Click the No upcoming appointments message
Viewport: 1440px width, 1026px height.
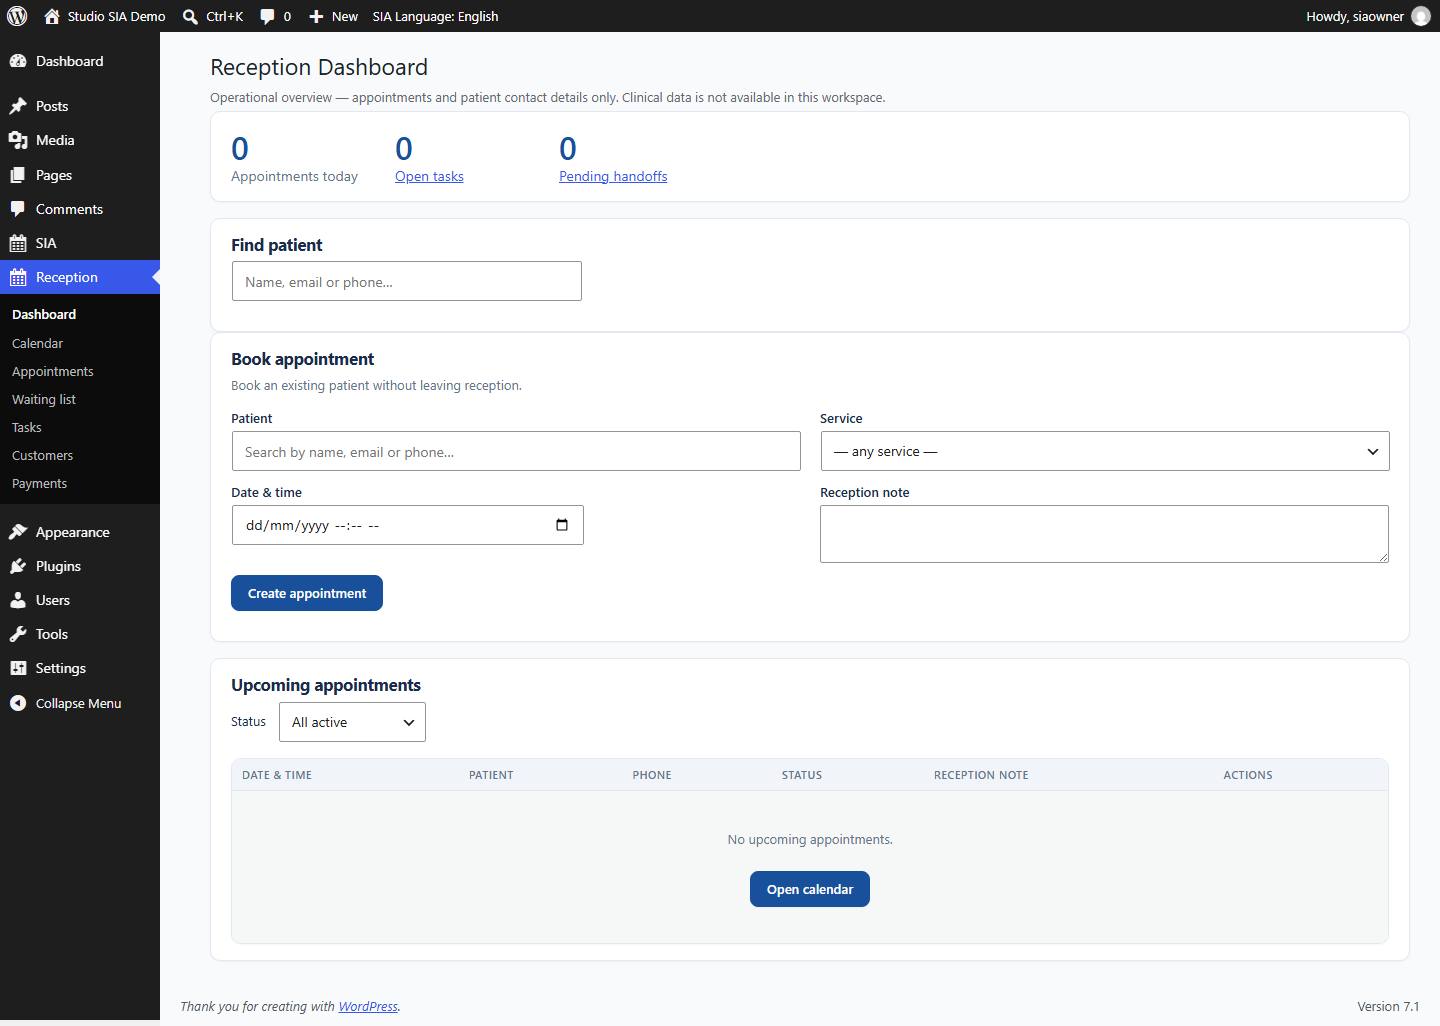point(810,839)
